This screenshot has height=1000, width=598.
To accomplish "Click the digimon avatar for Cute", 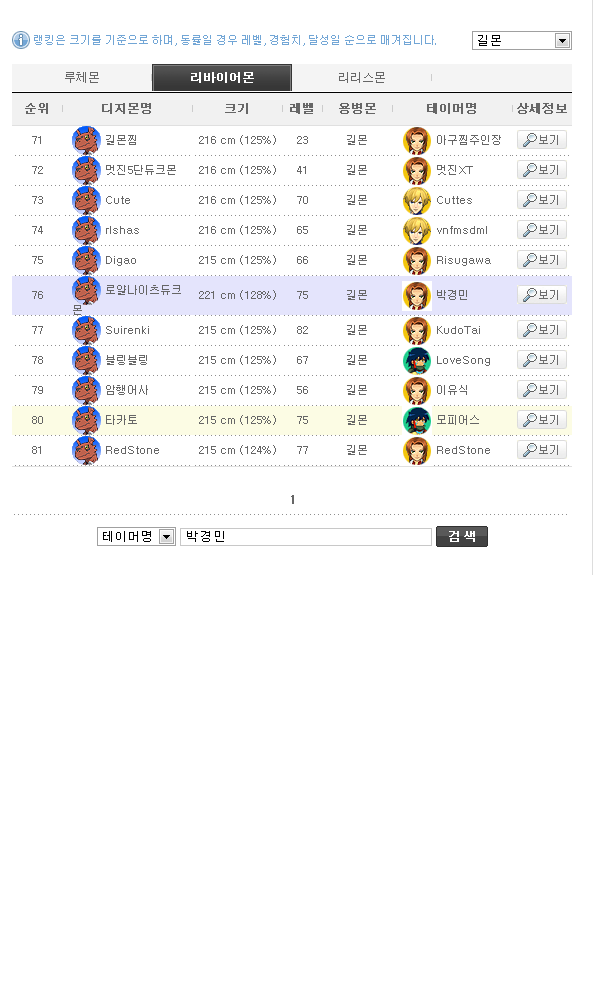I will [x=86, y=200].
